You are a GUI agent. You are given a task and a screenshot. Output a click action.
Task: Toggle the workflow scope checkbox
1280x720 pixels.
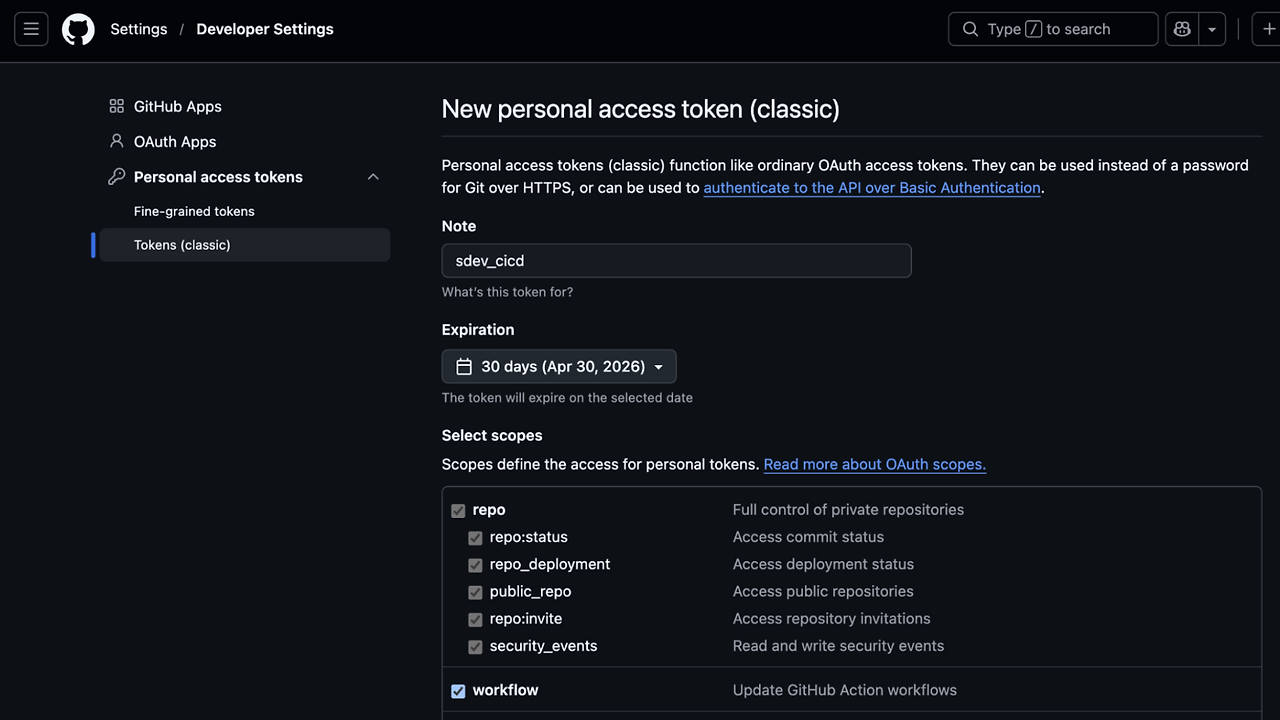[x=458, y=691]
